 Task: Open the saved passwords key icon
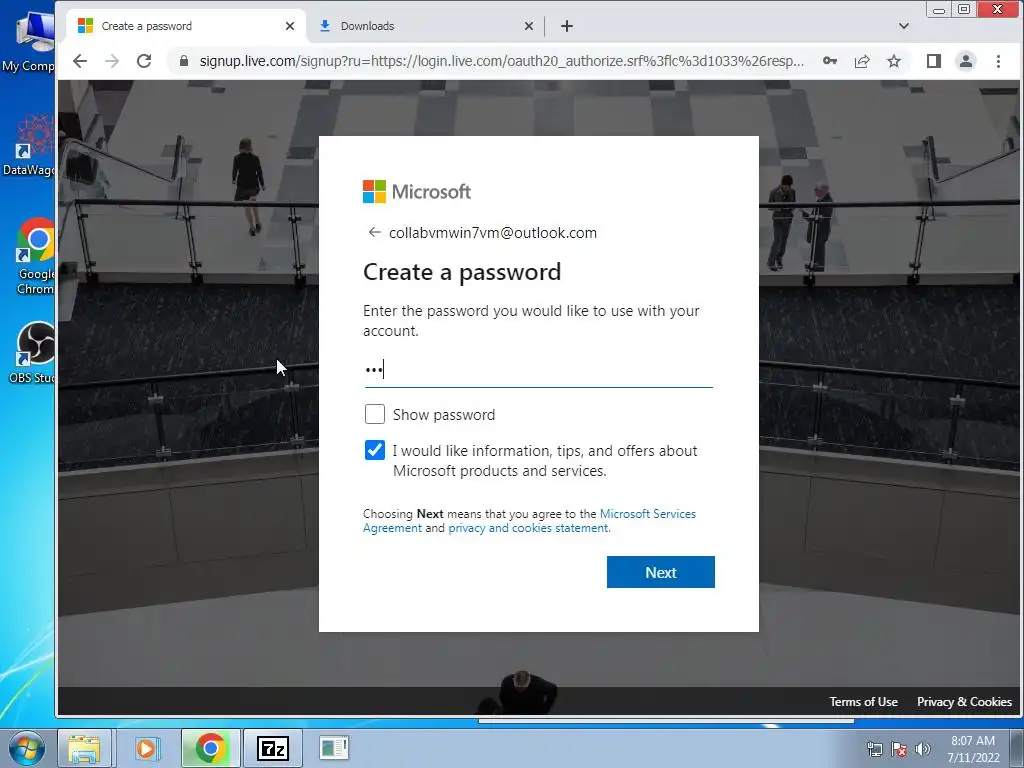[x=829, y=61]
